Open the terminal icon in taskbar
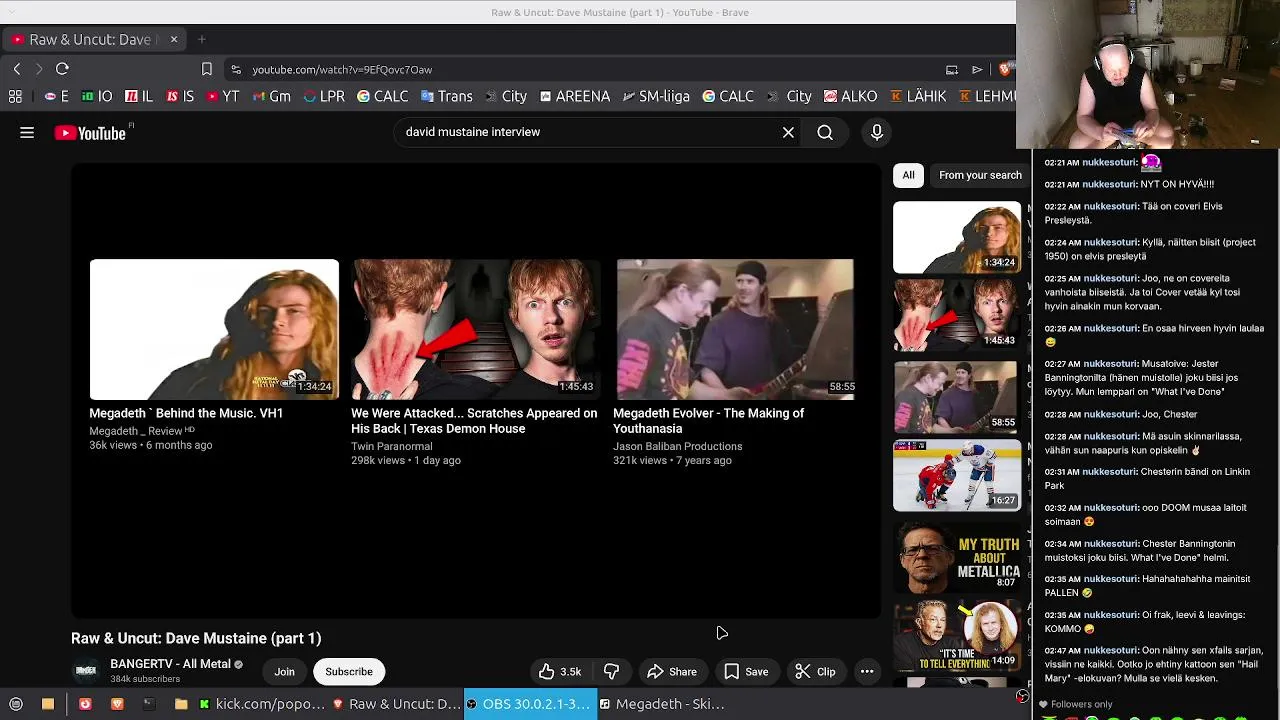 coord(148,704)
